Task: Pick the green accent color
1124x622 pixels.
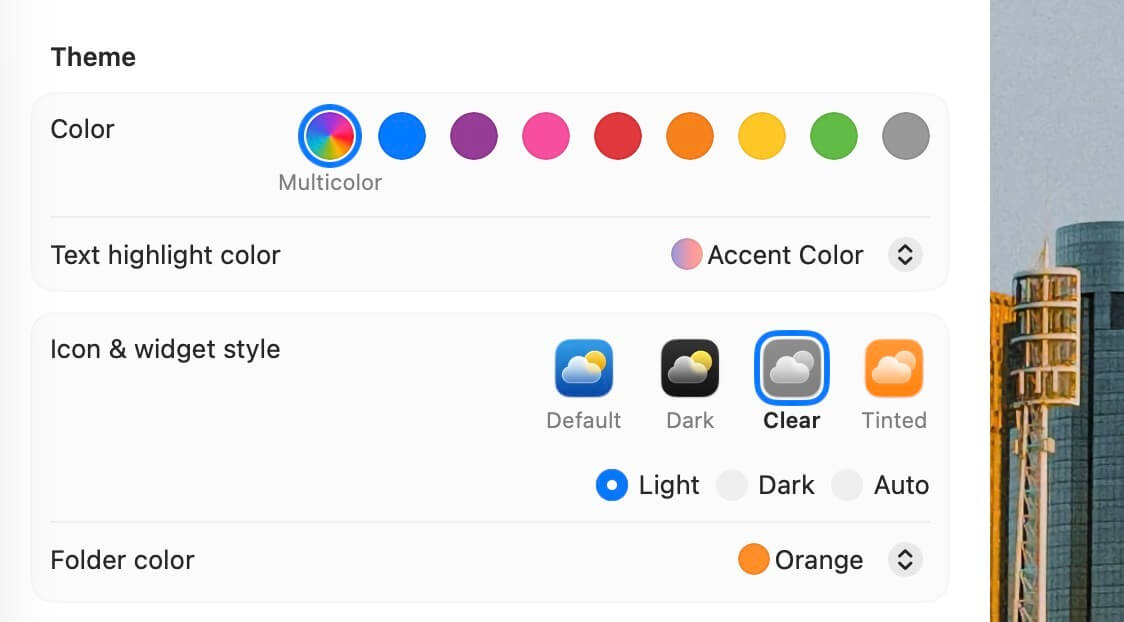Action: [834, 136]
